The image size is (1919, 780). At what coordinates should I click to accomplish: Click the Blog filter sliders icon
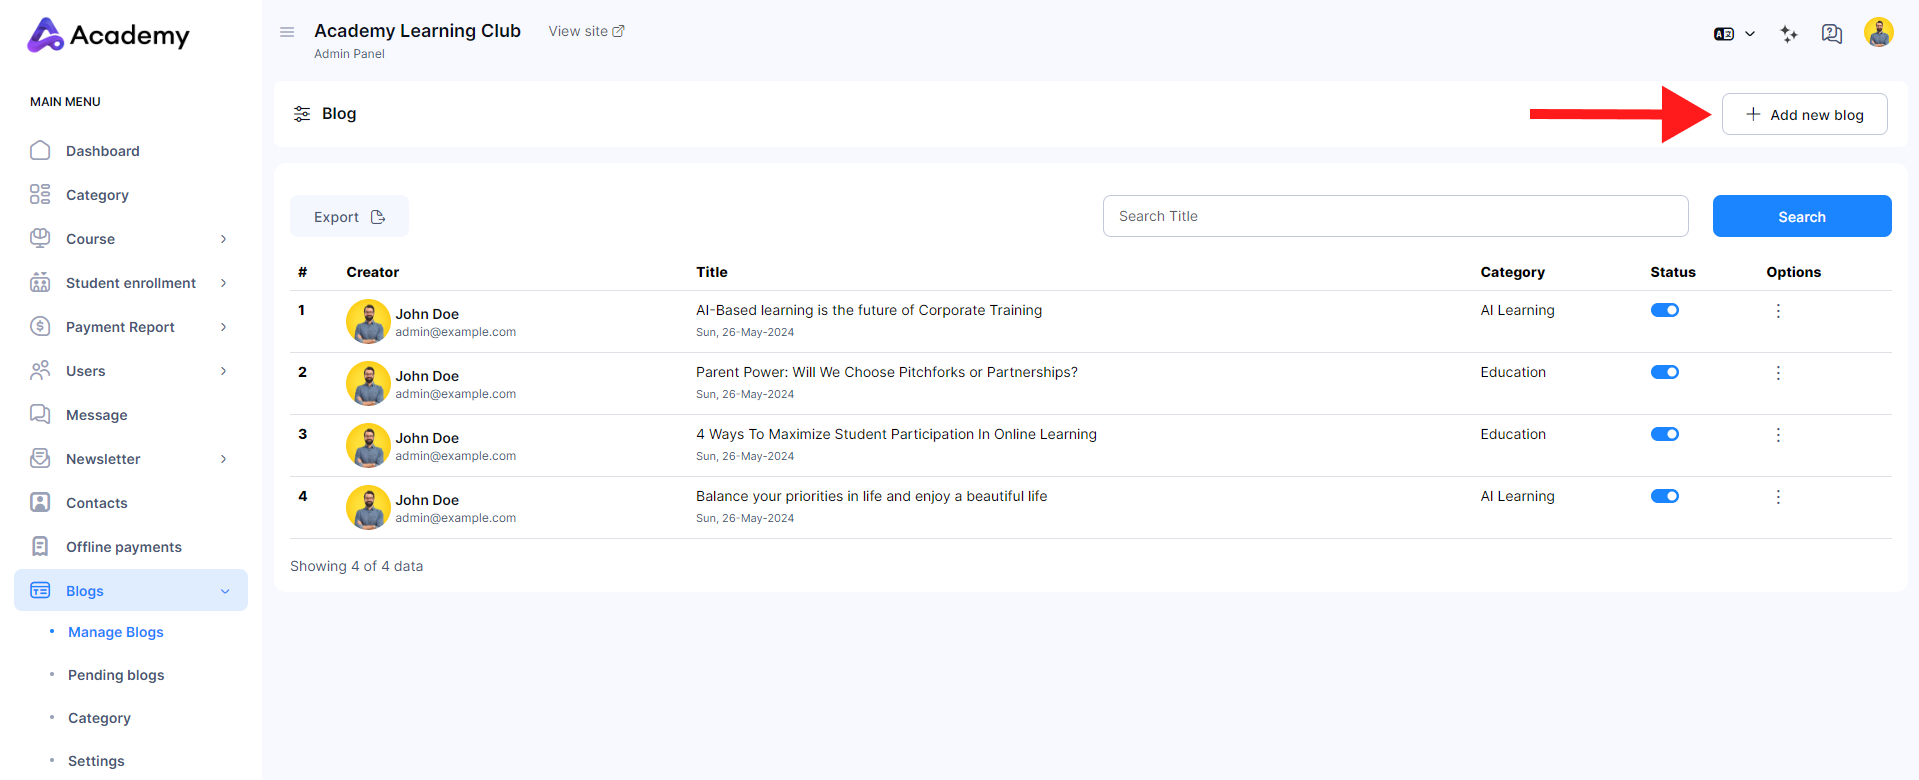point(302,114)
